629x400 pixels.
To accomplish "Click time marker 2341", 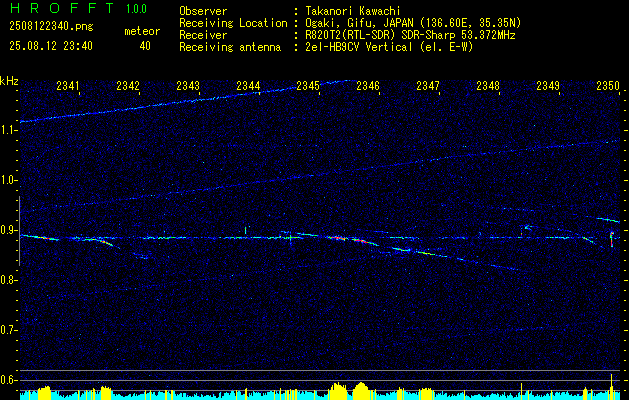I will (x=68, y=85).
